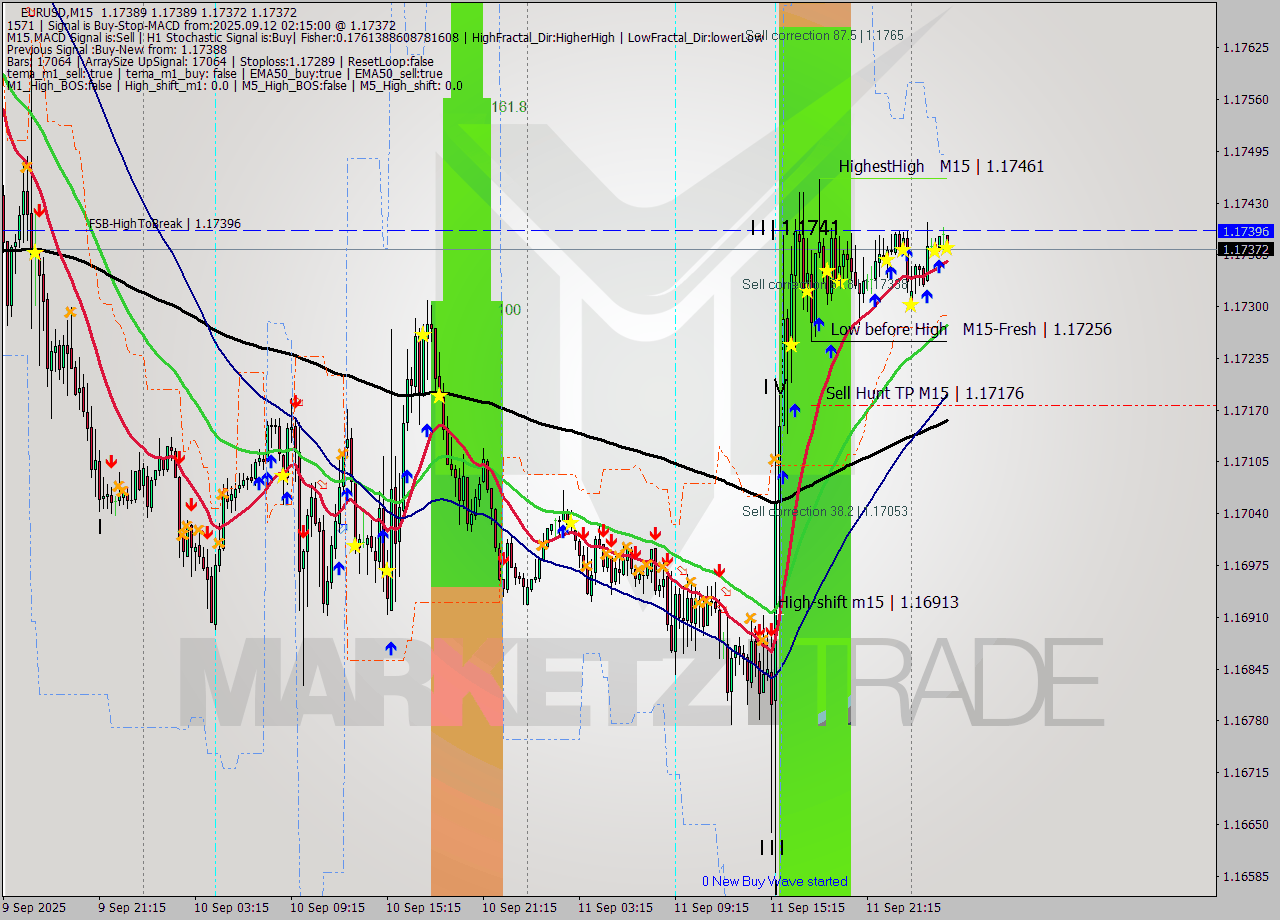Select the blue 1.17396 price tag on the axis
The height and width of the screenshot is (920, 1280).
pos(1245,231)
